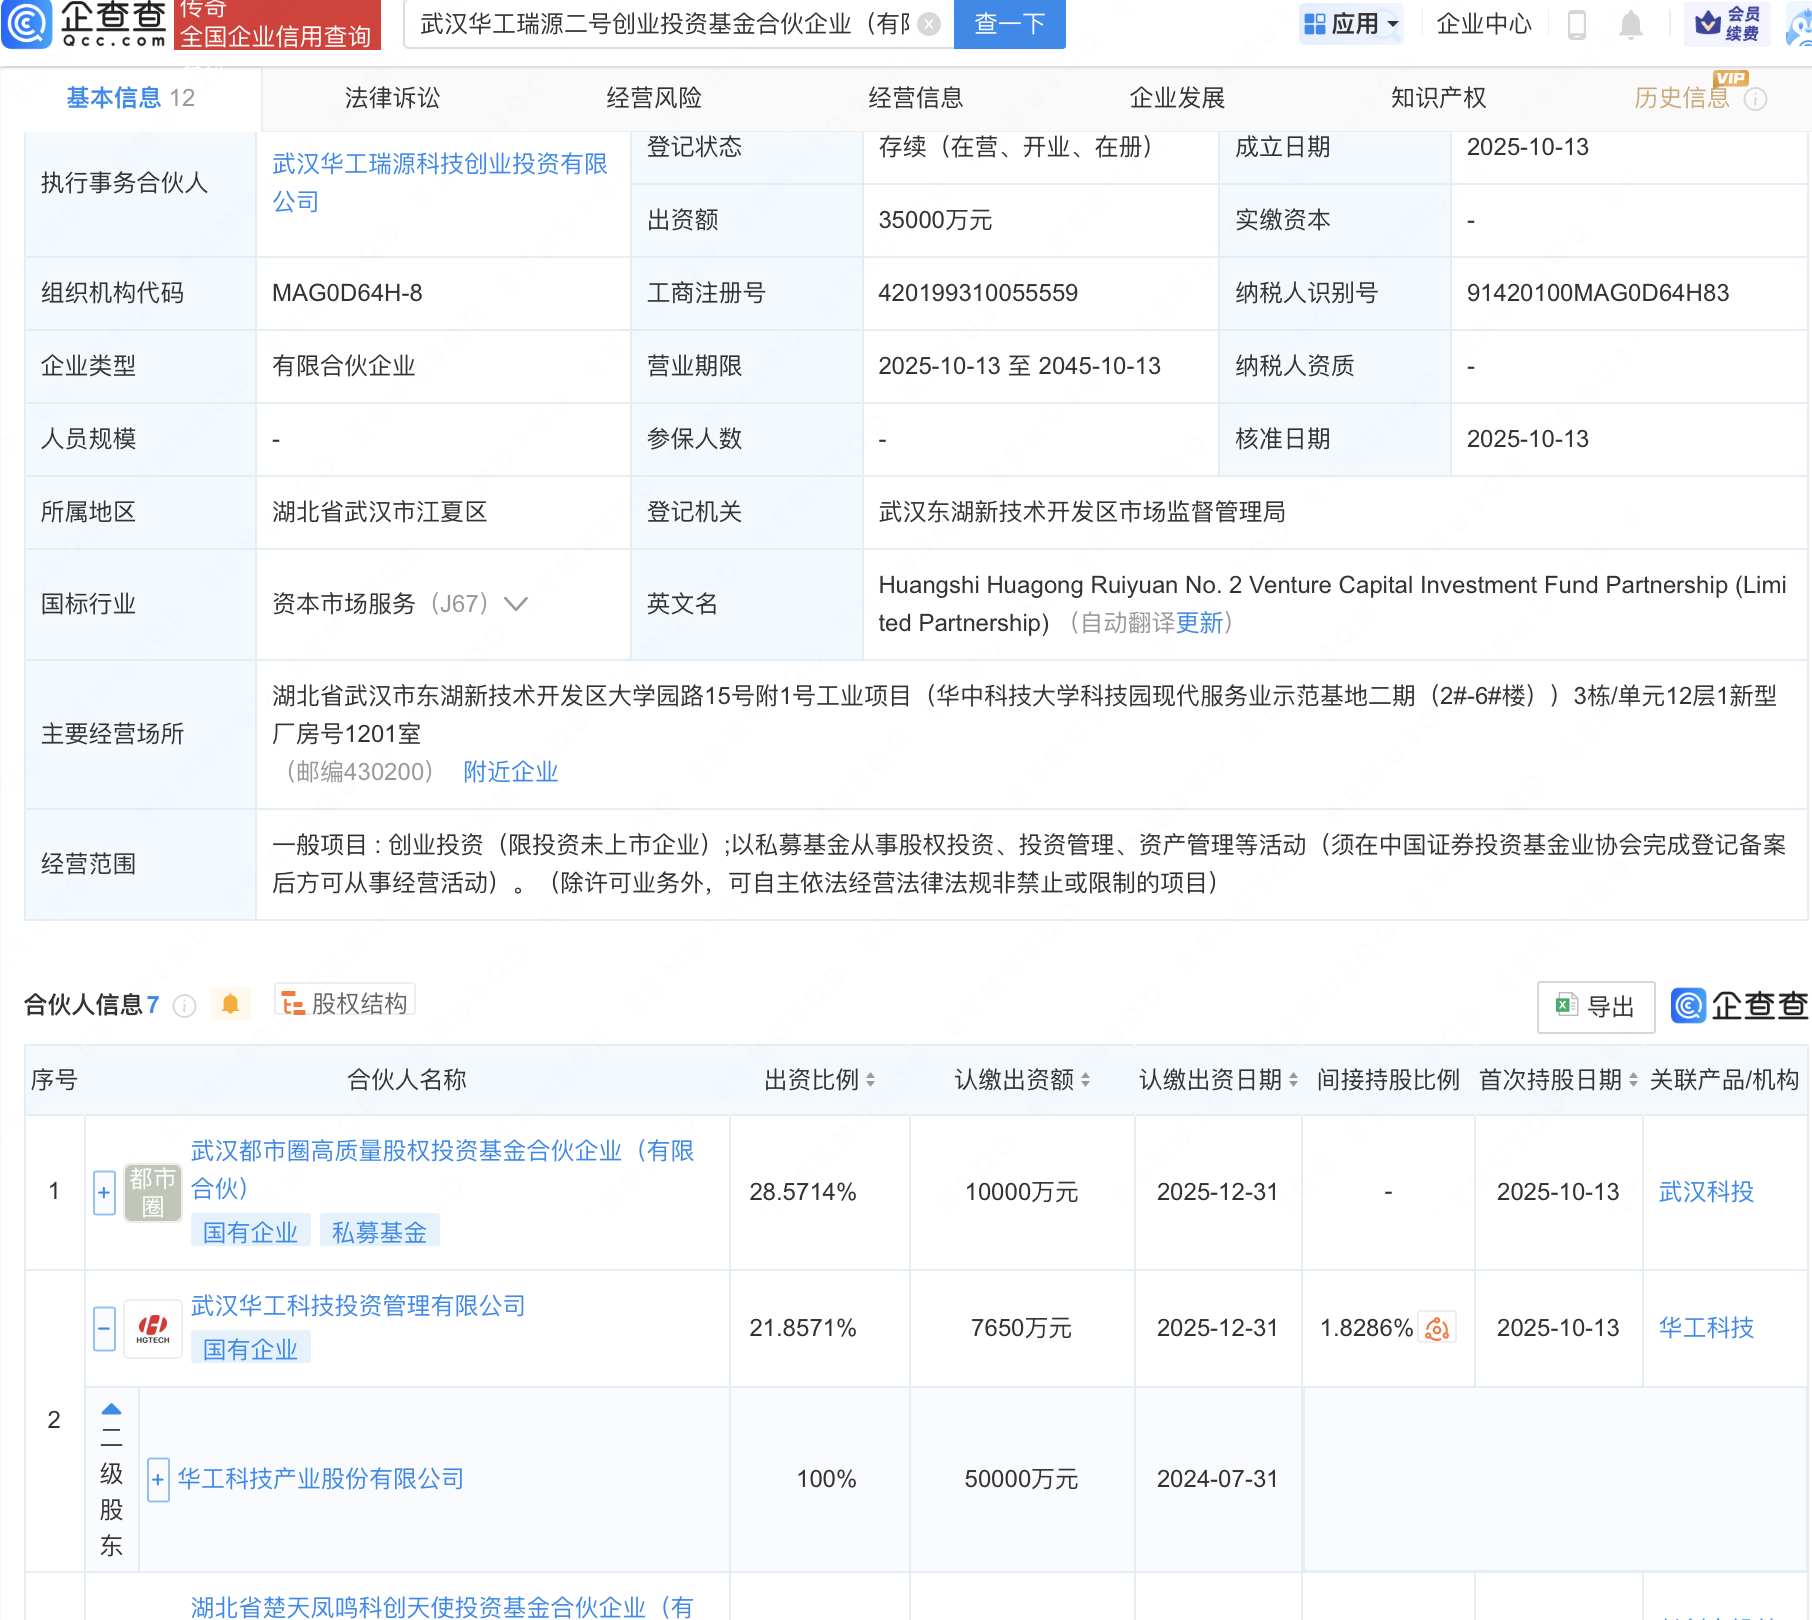1812x1620 pixels.
Task: Export partner list with 导出 button
Action: (x=1595, y=1007)
